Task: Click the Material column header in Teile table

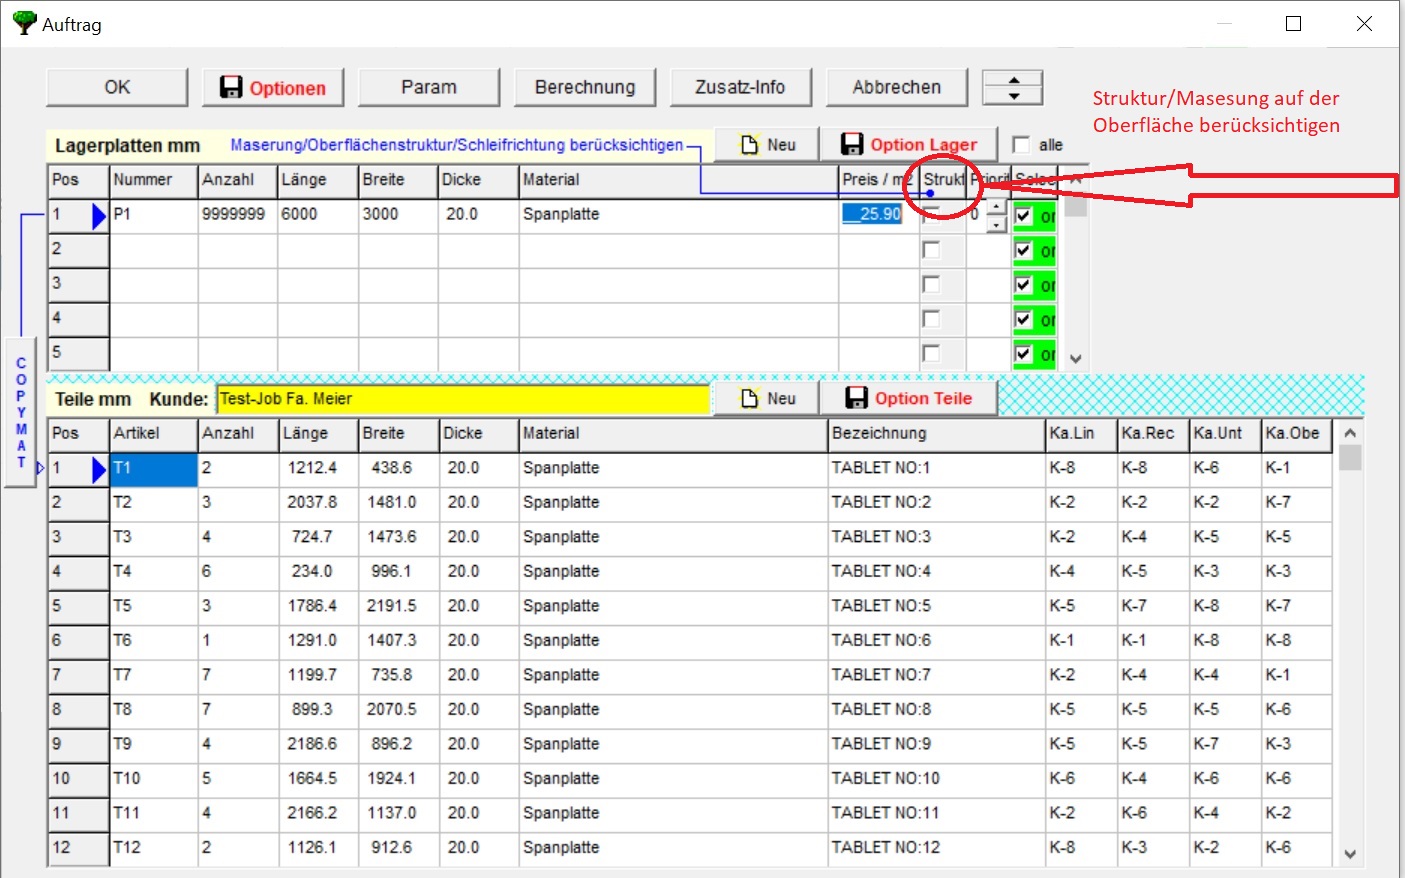Action: click(x=673, y=434)
